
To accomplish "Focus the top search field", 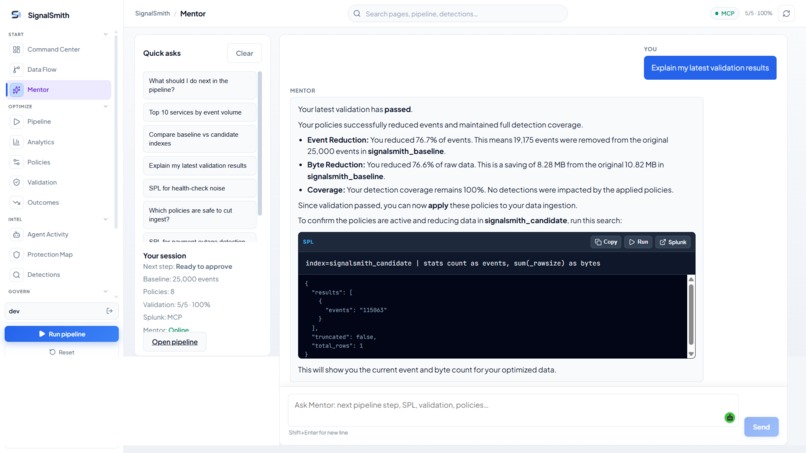I will (x=457, y=14).
